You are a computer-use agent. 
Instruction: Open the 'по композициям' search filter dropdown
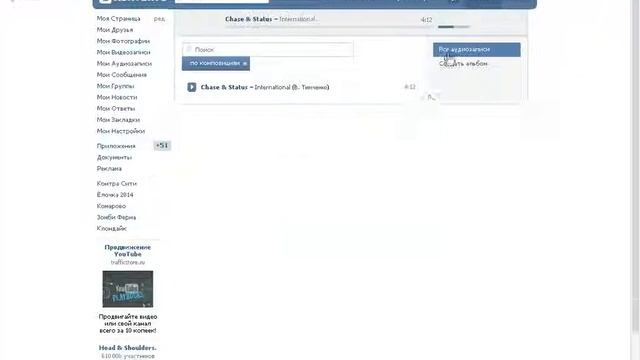216,63
